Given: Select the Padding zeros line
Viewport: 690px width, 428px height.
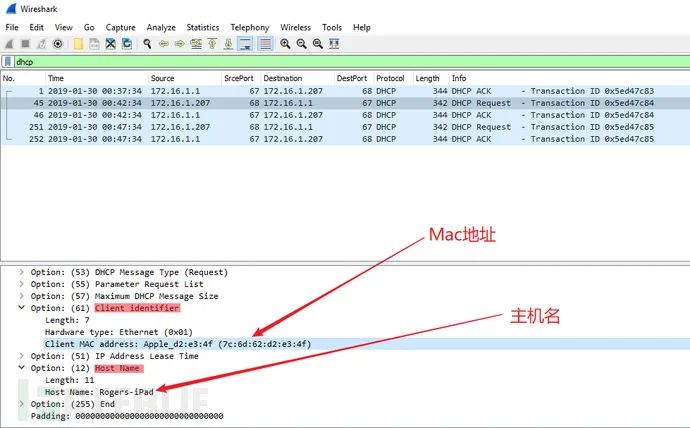Looking at the screenshot, I should click(127, 416).
